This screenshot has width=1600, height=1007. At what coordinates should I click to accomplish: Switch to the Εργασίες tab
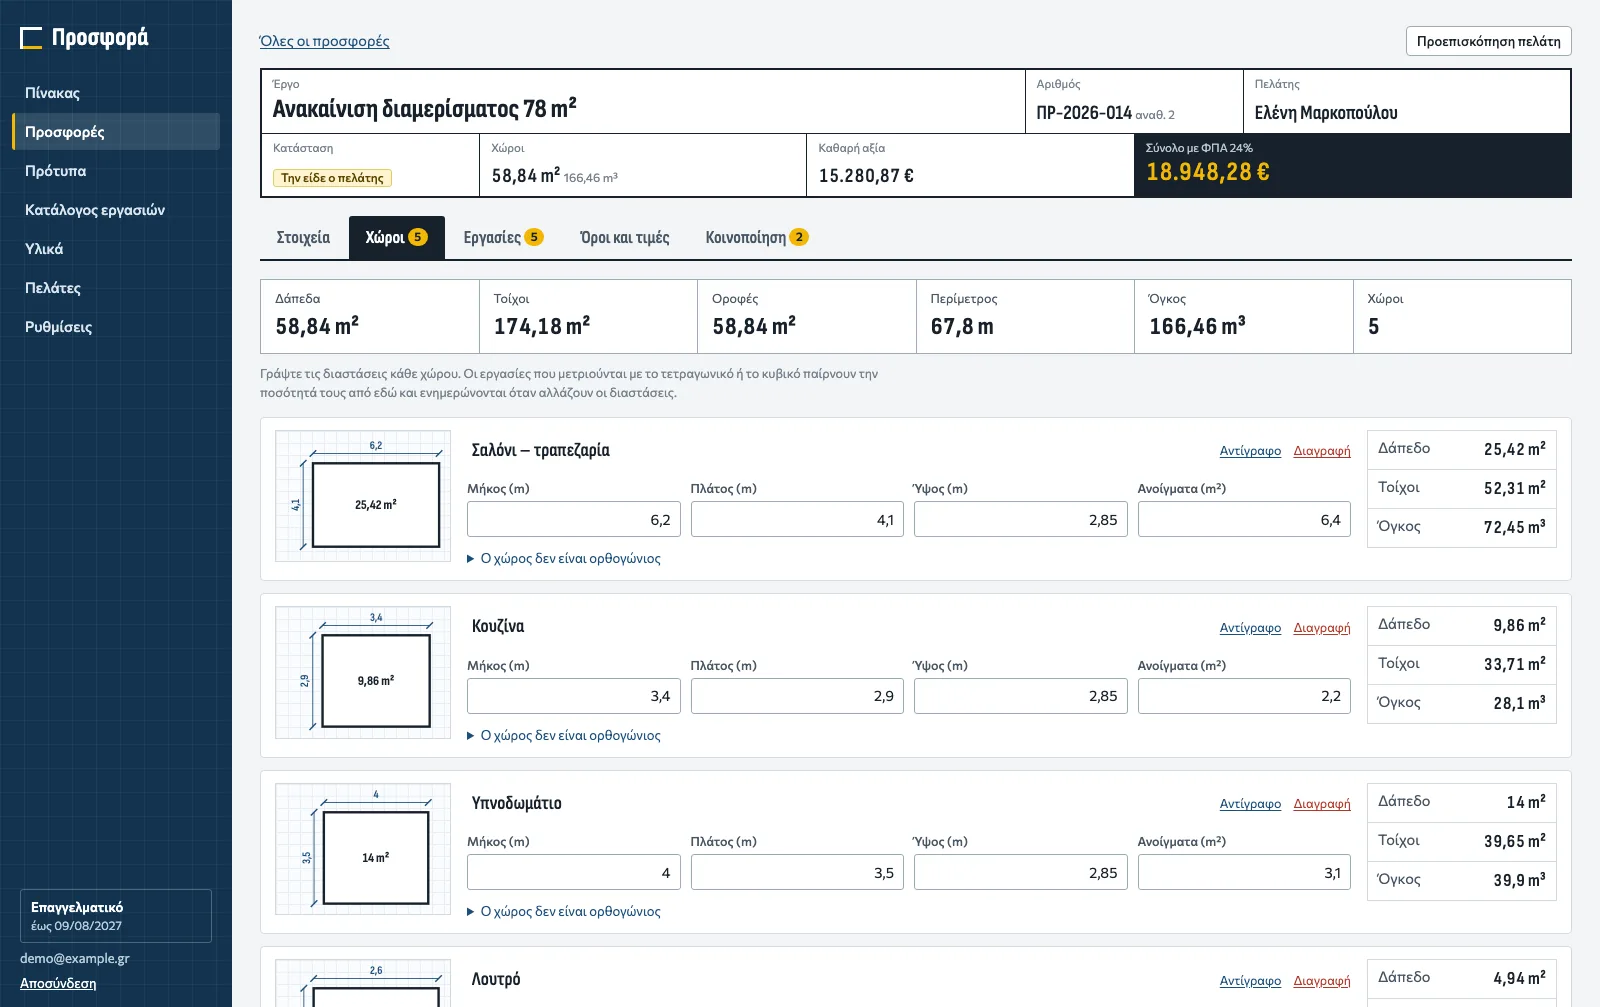click(x=503, y=238)
